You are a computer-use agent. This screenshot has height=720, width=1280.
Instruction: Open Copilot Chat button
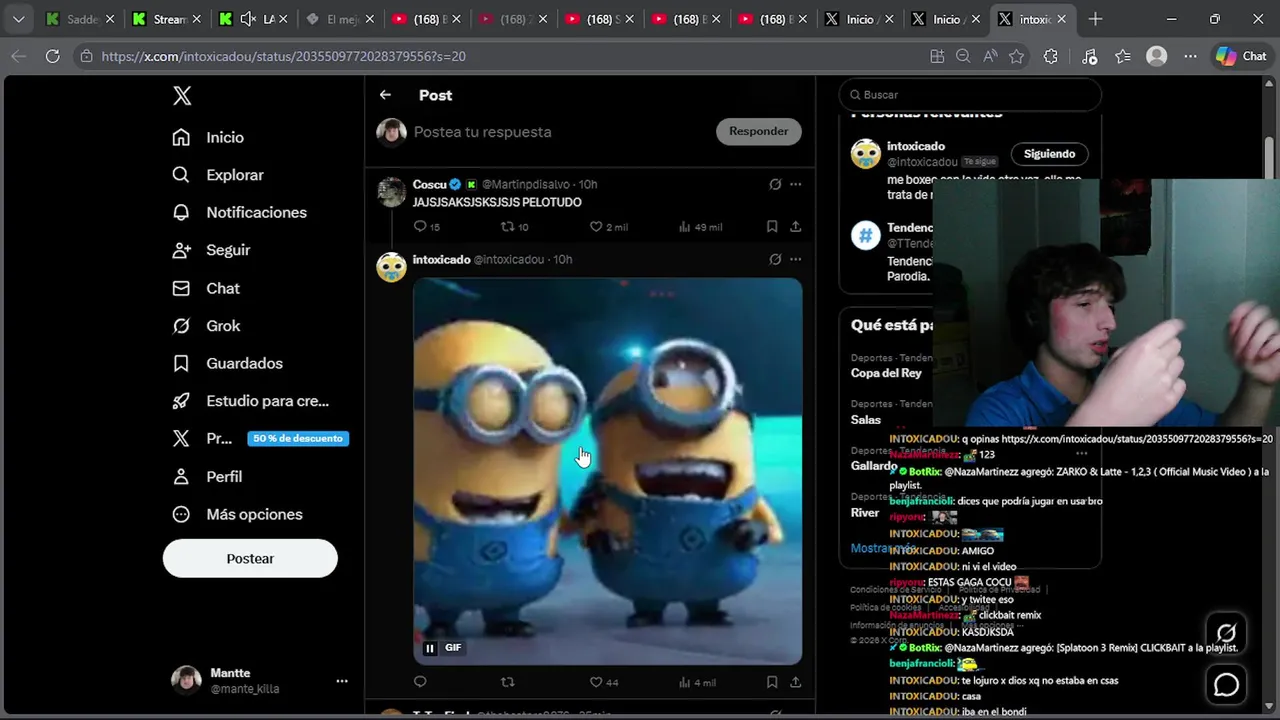point(1241,56)
